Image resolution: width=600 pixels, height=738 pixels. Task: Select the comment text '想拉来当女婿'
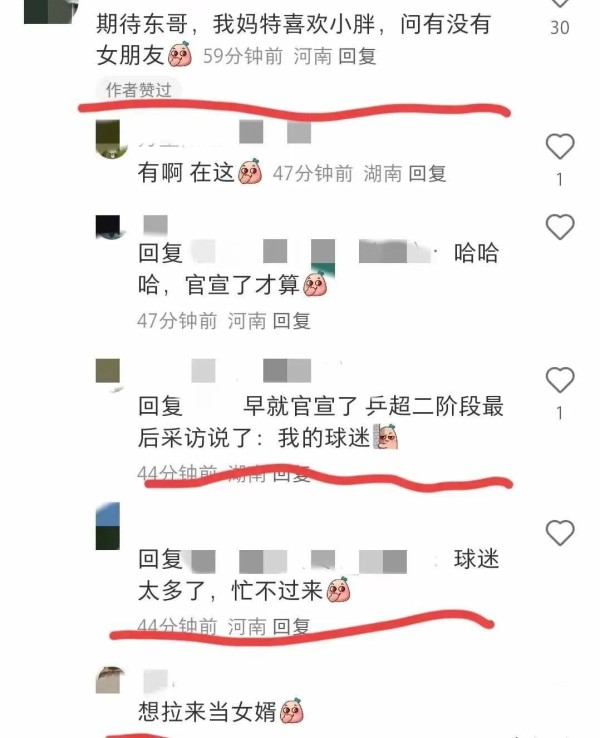point(207,711)
